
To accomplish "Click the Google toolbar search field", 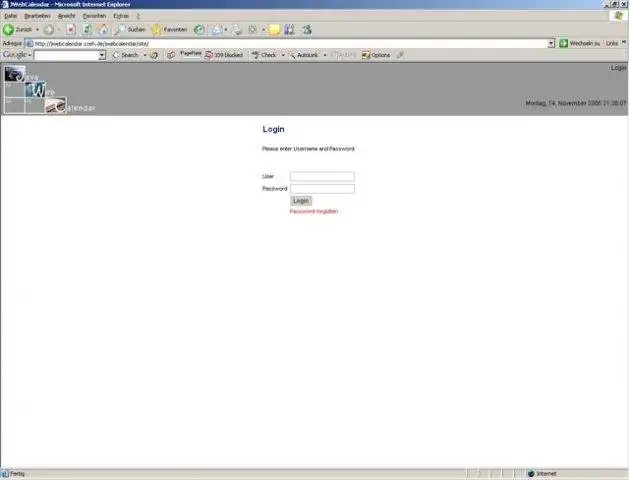I will 67,55.
